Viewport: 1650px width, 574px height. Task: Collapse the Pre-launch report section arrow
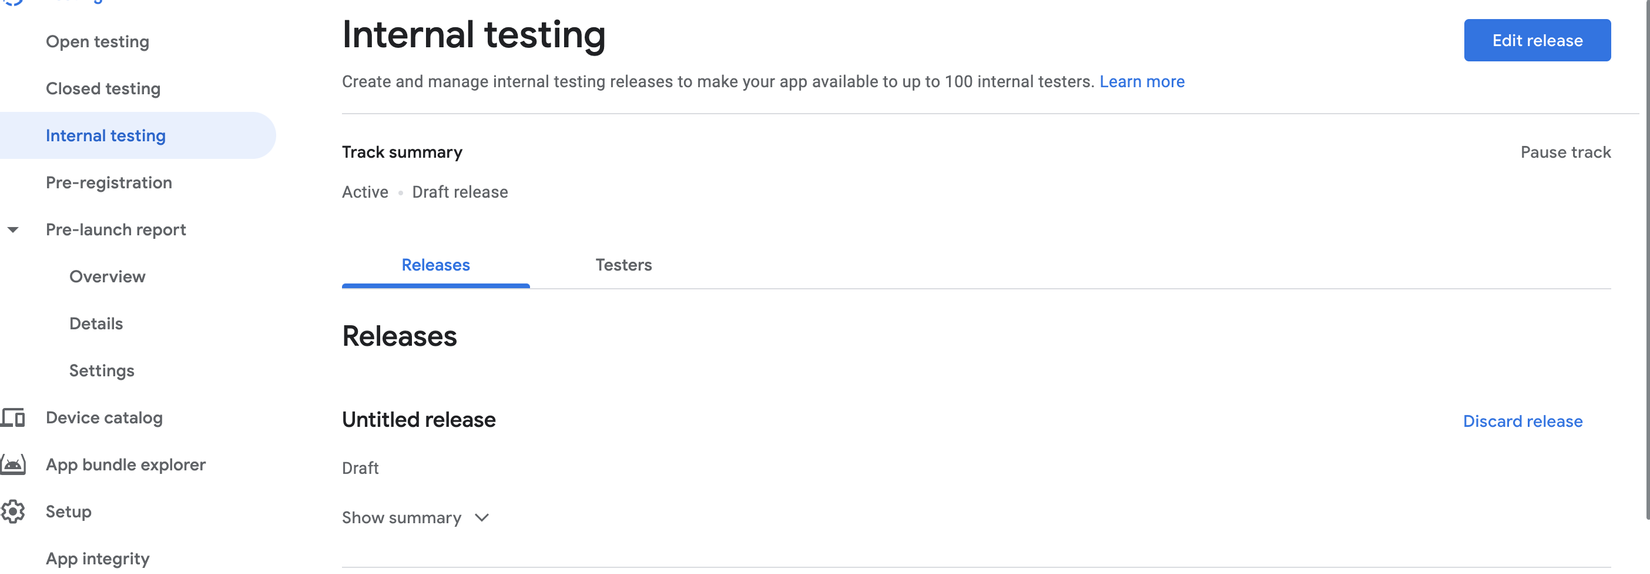click(x=13, y=230)
